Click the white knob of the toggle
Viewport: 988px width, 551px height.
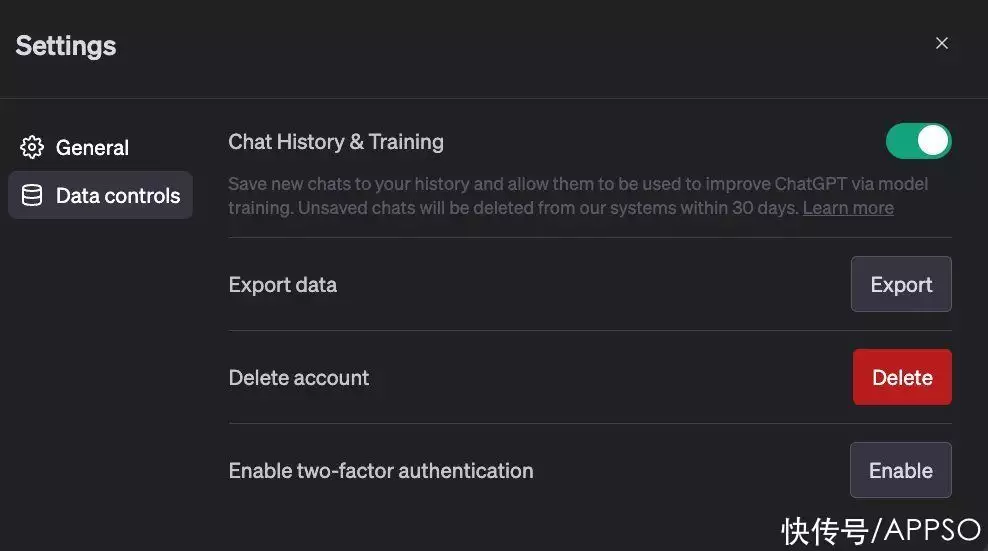(x=932, y=141)
